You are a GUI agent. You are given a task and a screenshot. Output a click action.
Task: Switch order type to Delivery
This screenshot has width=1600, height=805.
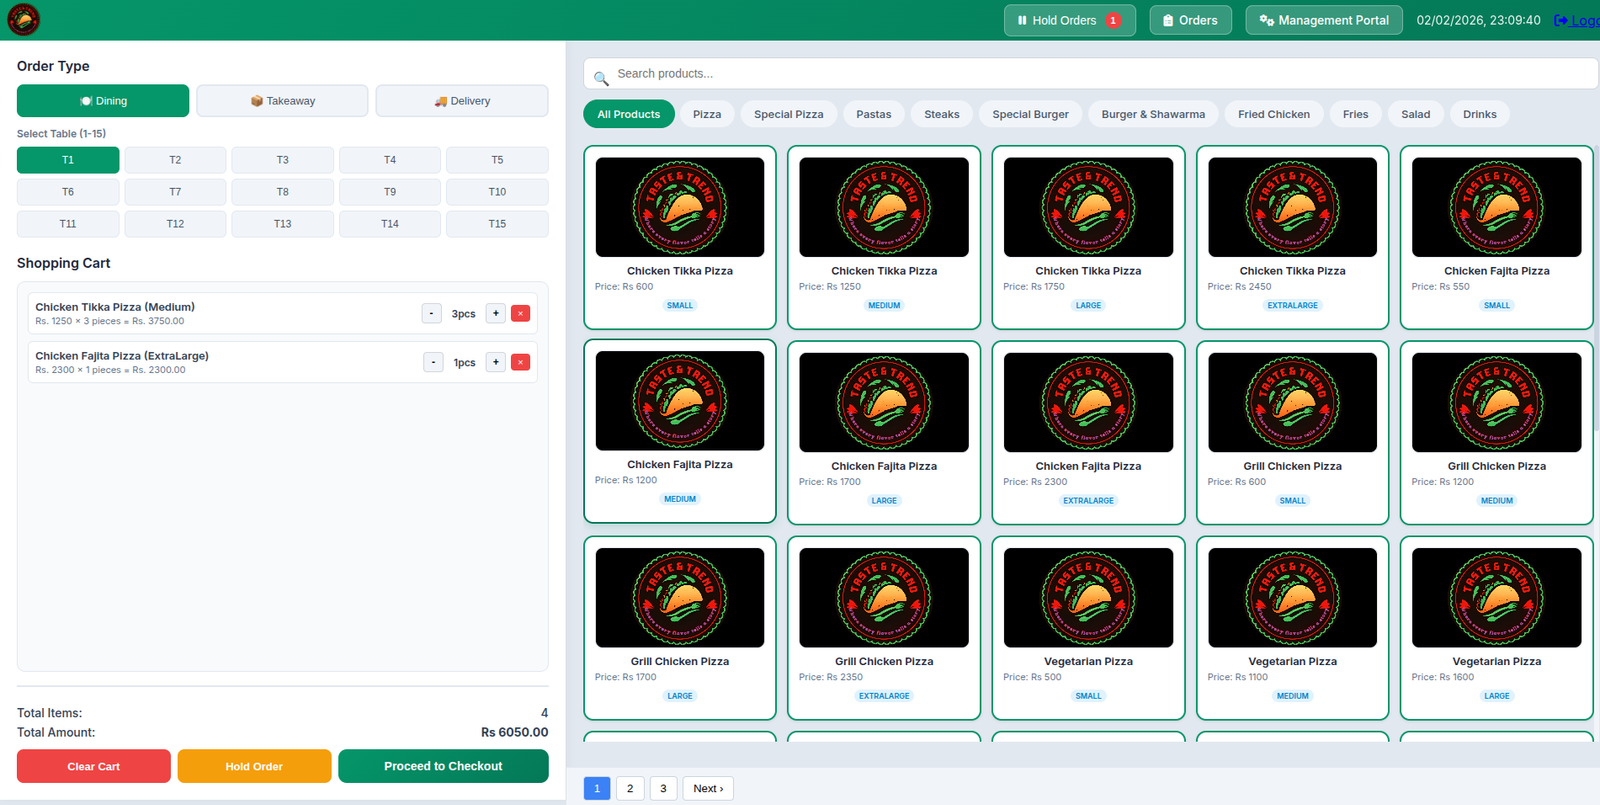(x=461, y=101)
